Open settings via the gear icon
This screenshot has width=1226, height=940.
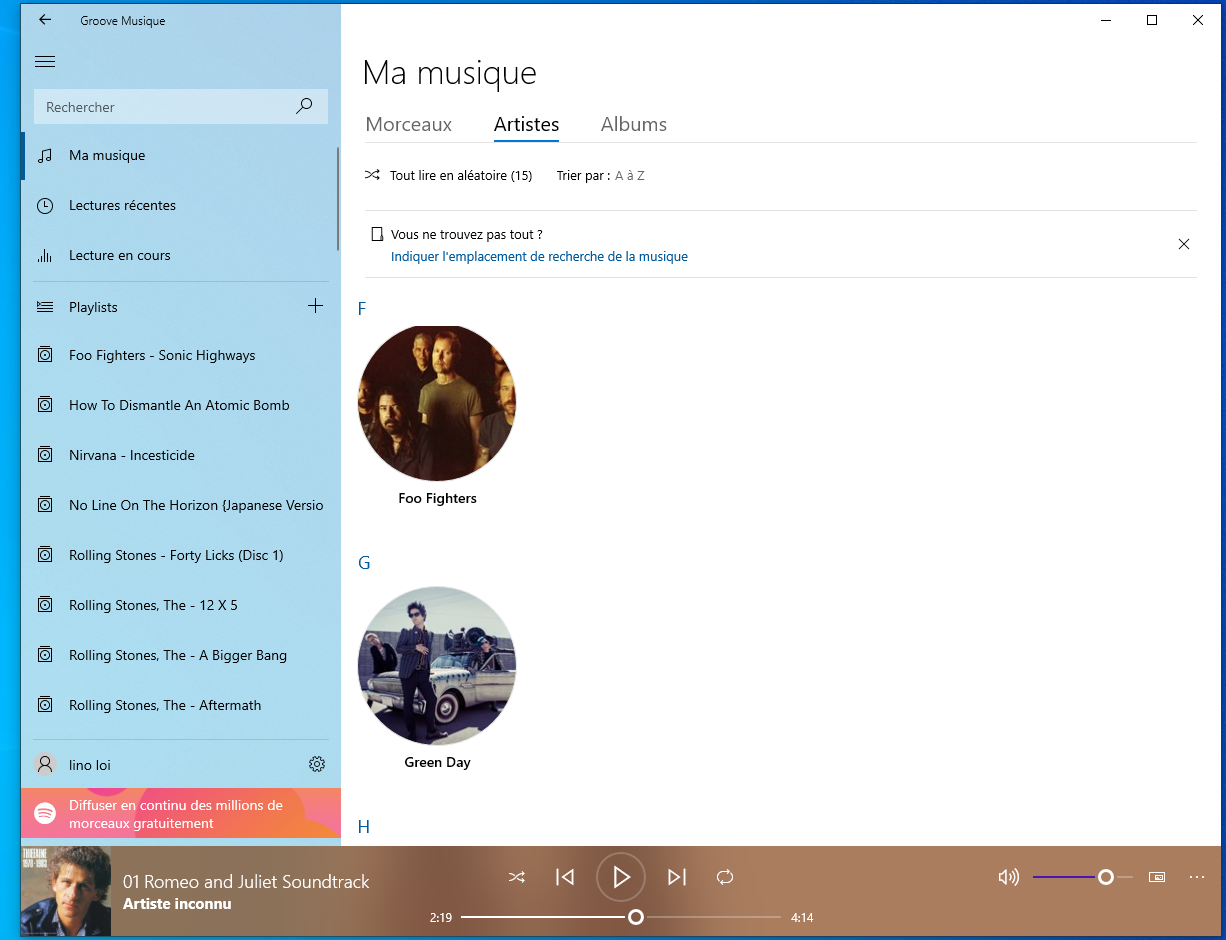(x=317, y=764)
